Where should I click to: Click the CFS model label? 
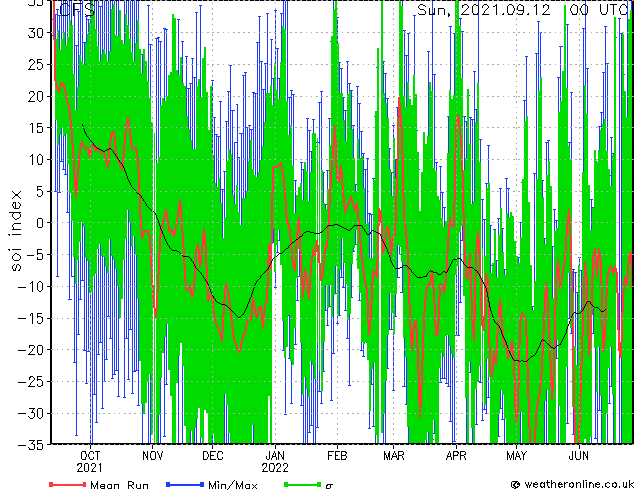(77, 10)
